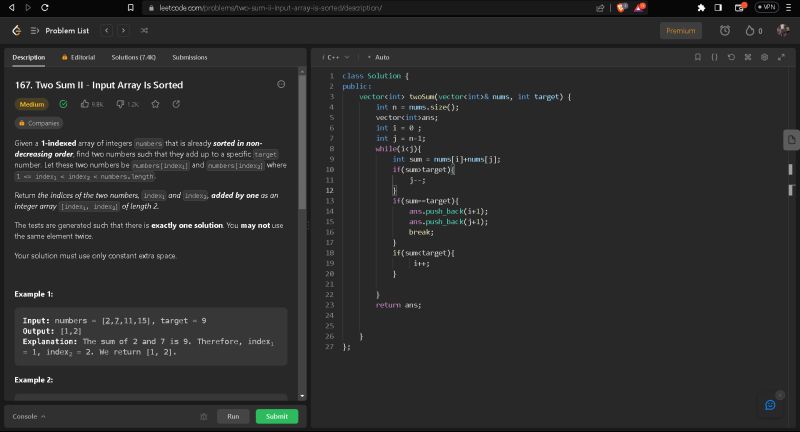Pick a random problem with shuffle
This screenshot has width=800, height=432.
point(144,31)
